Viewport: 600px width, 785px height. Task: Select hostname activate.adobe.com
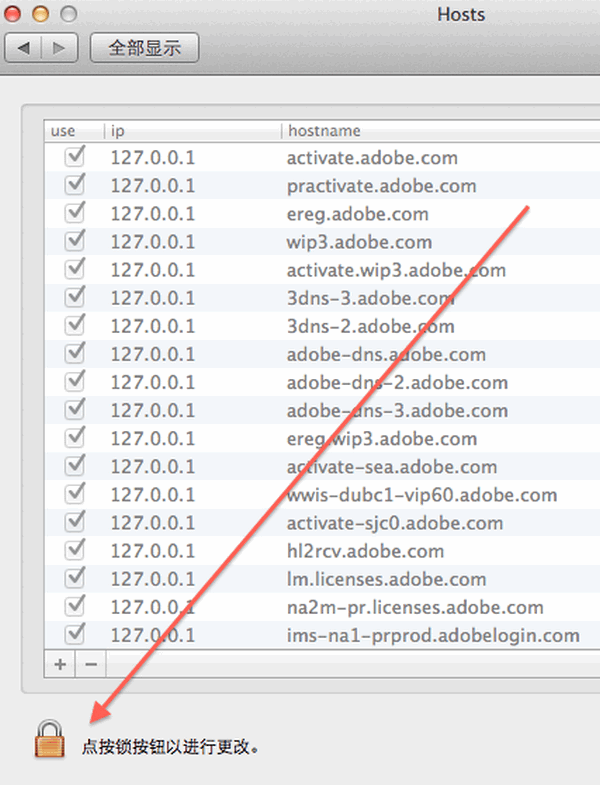coord(372,158)
